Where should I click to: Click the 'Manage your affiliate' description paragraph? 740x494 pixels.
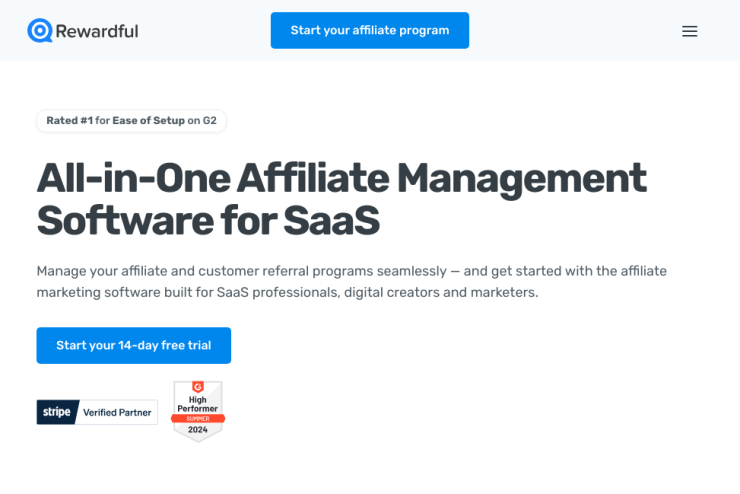coord(352,282)
